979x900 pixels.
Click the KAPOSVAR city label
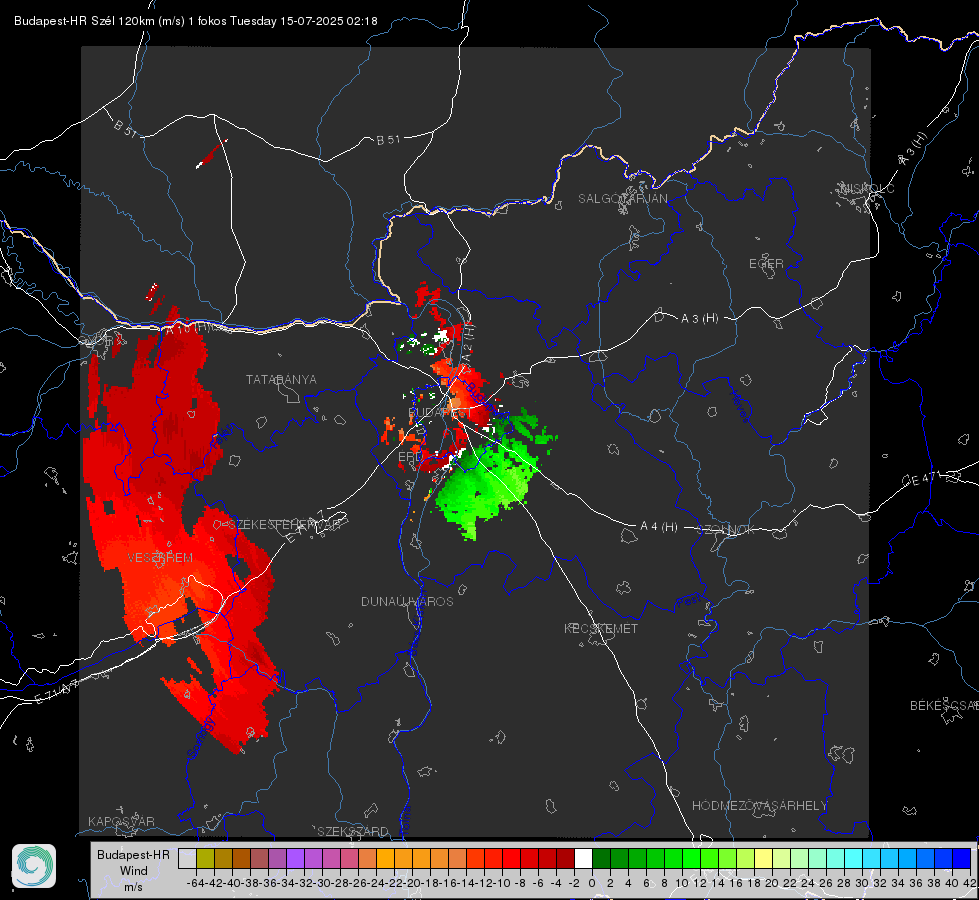tap(121, 821)
